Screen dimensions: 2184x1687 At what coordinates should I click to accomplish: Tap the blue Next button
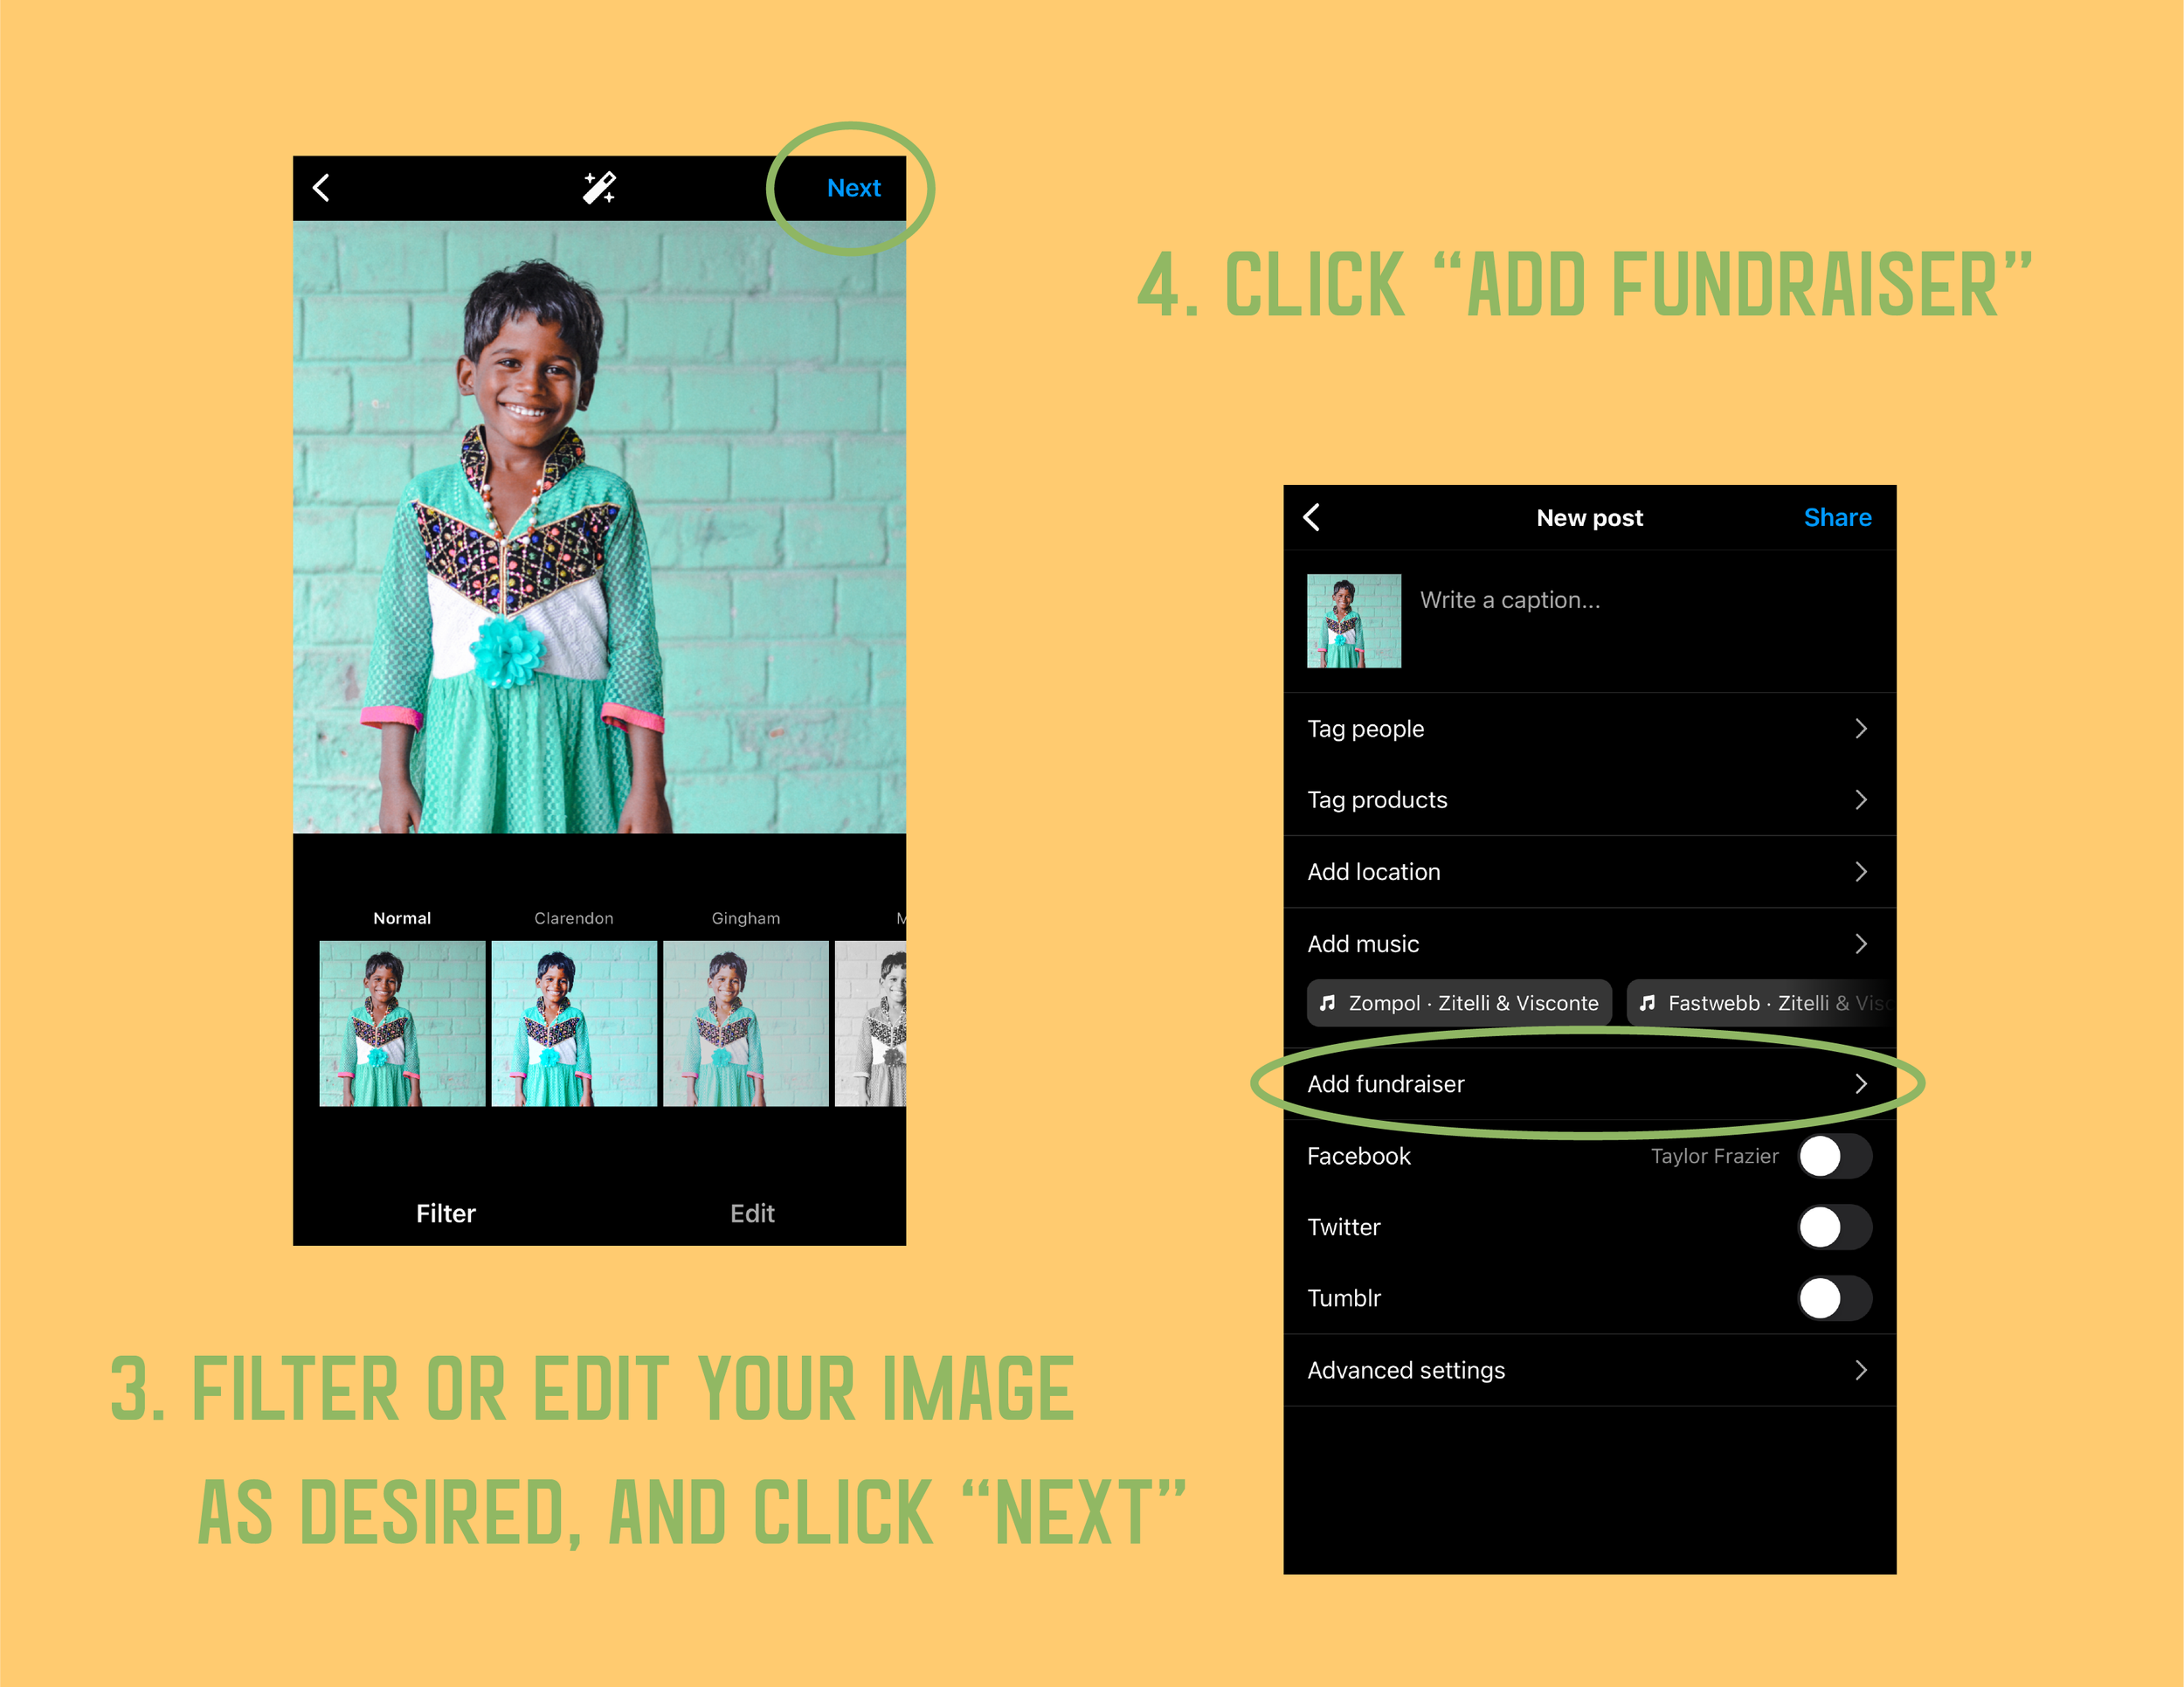tap(853, 188)
